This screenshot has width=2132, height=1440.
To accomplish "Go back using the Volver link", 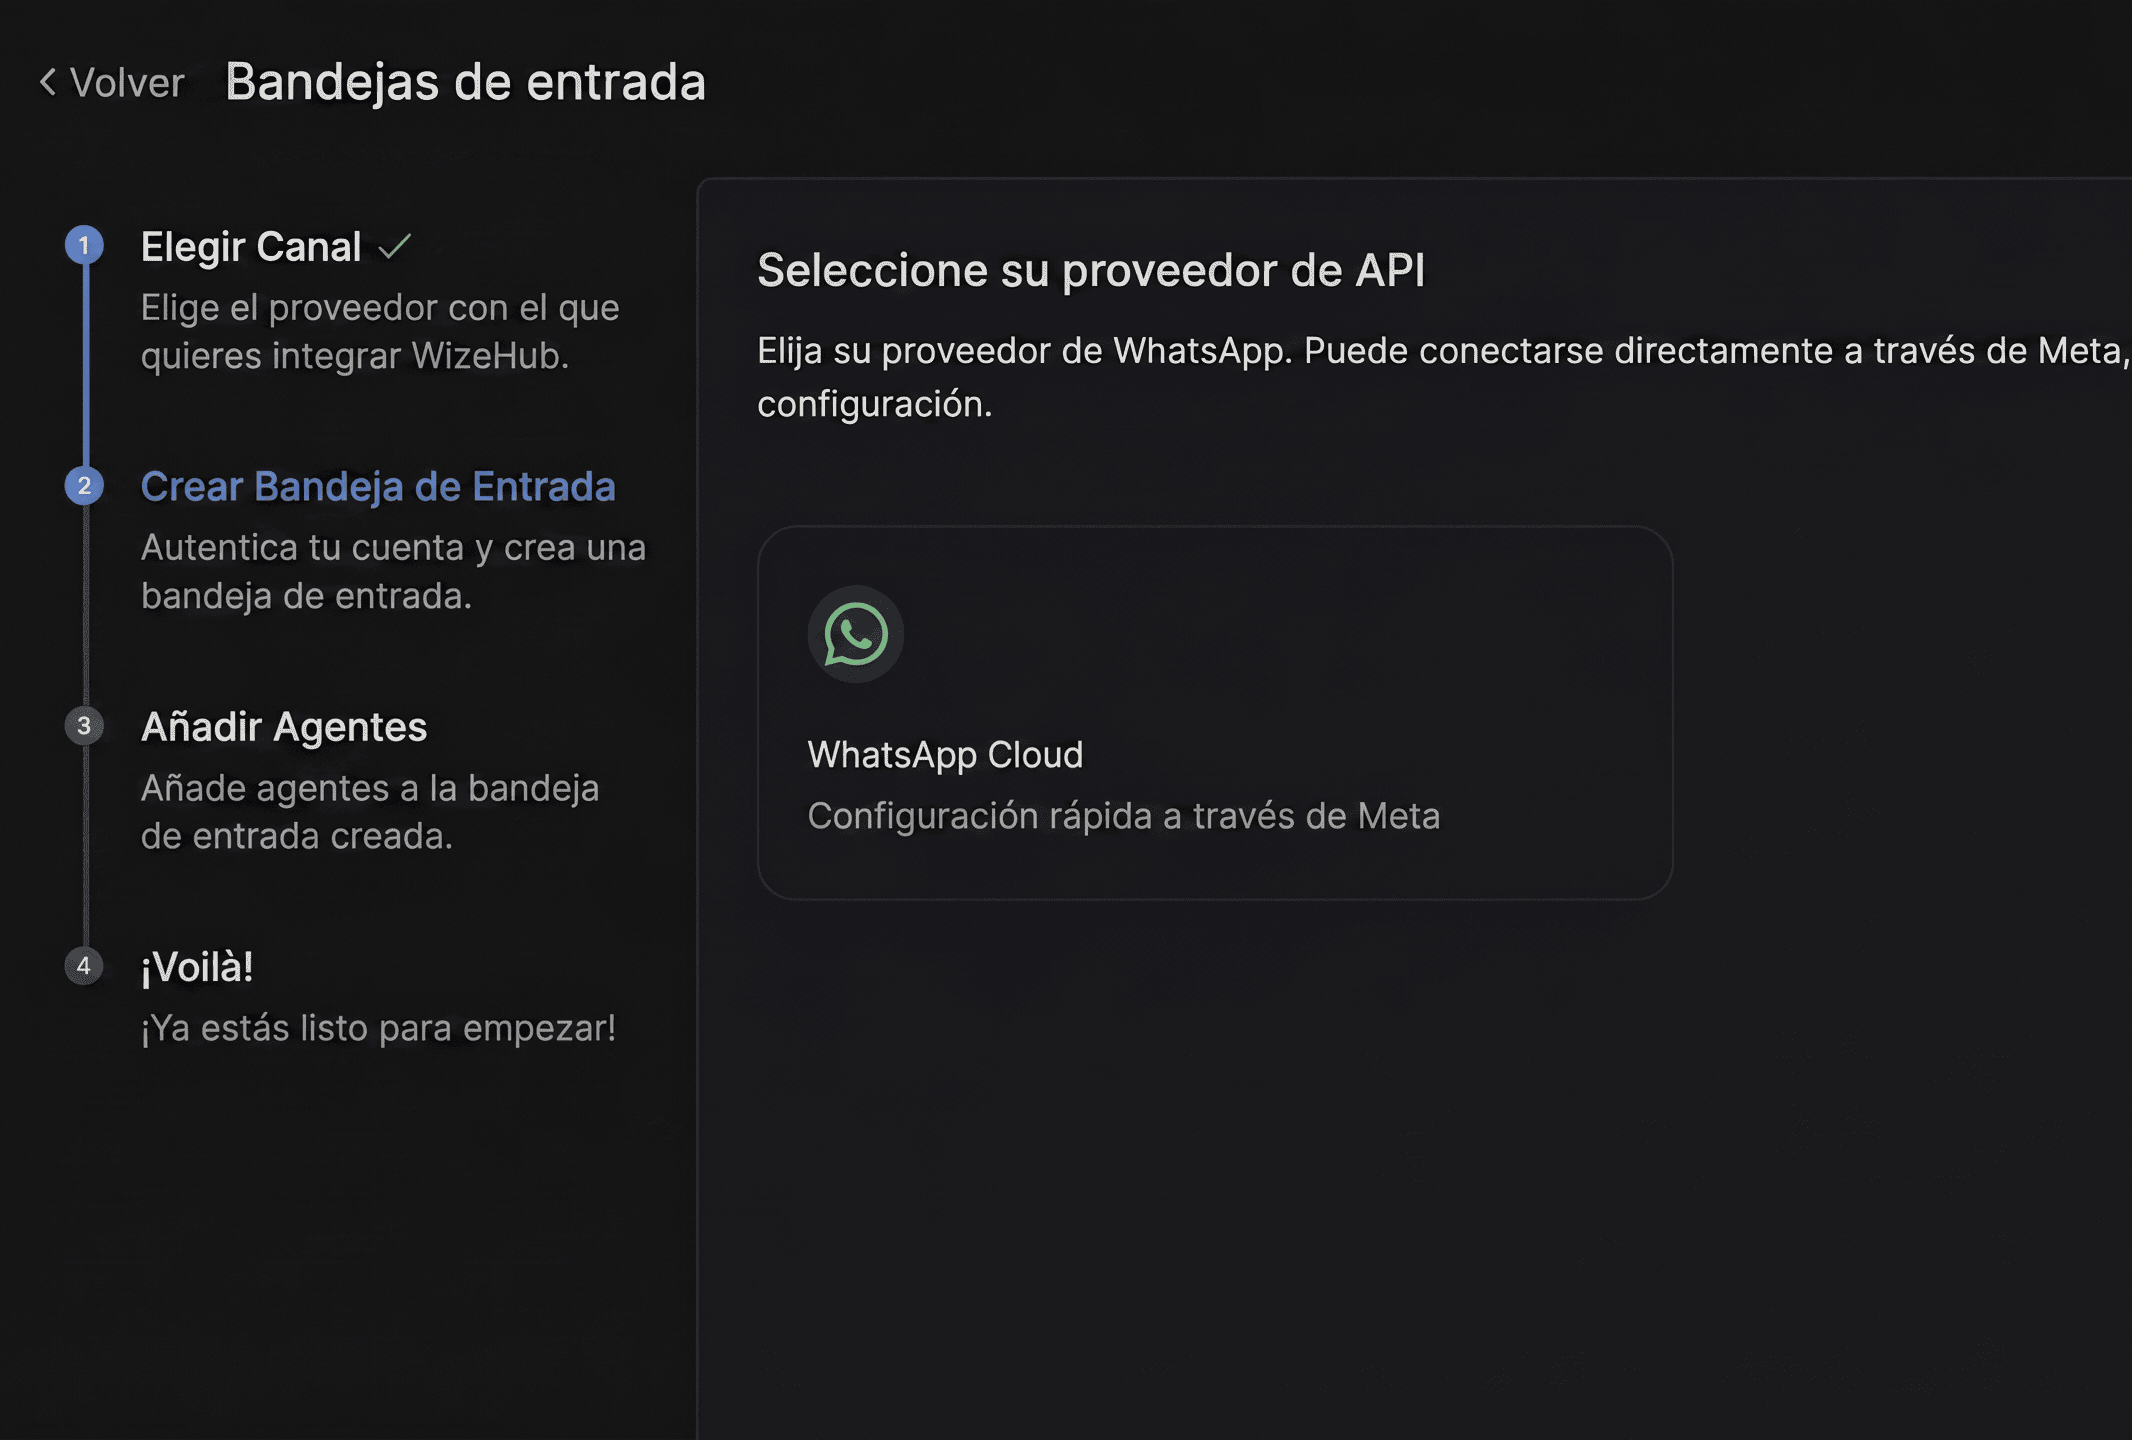I will click(x=127, y=83).
